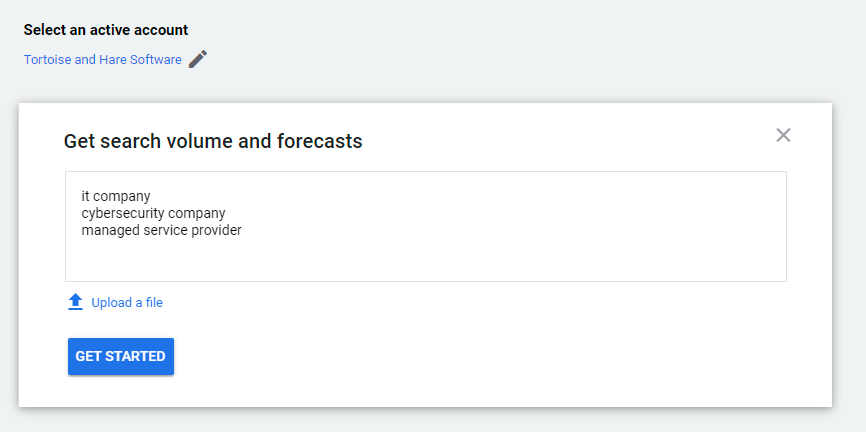
Task: Open the Tortoise and Hare Software account link
Action: (x=103, y=60)
